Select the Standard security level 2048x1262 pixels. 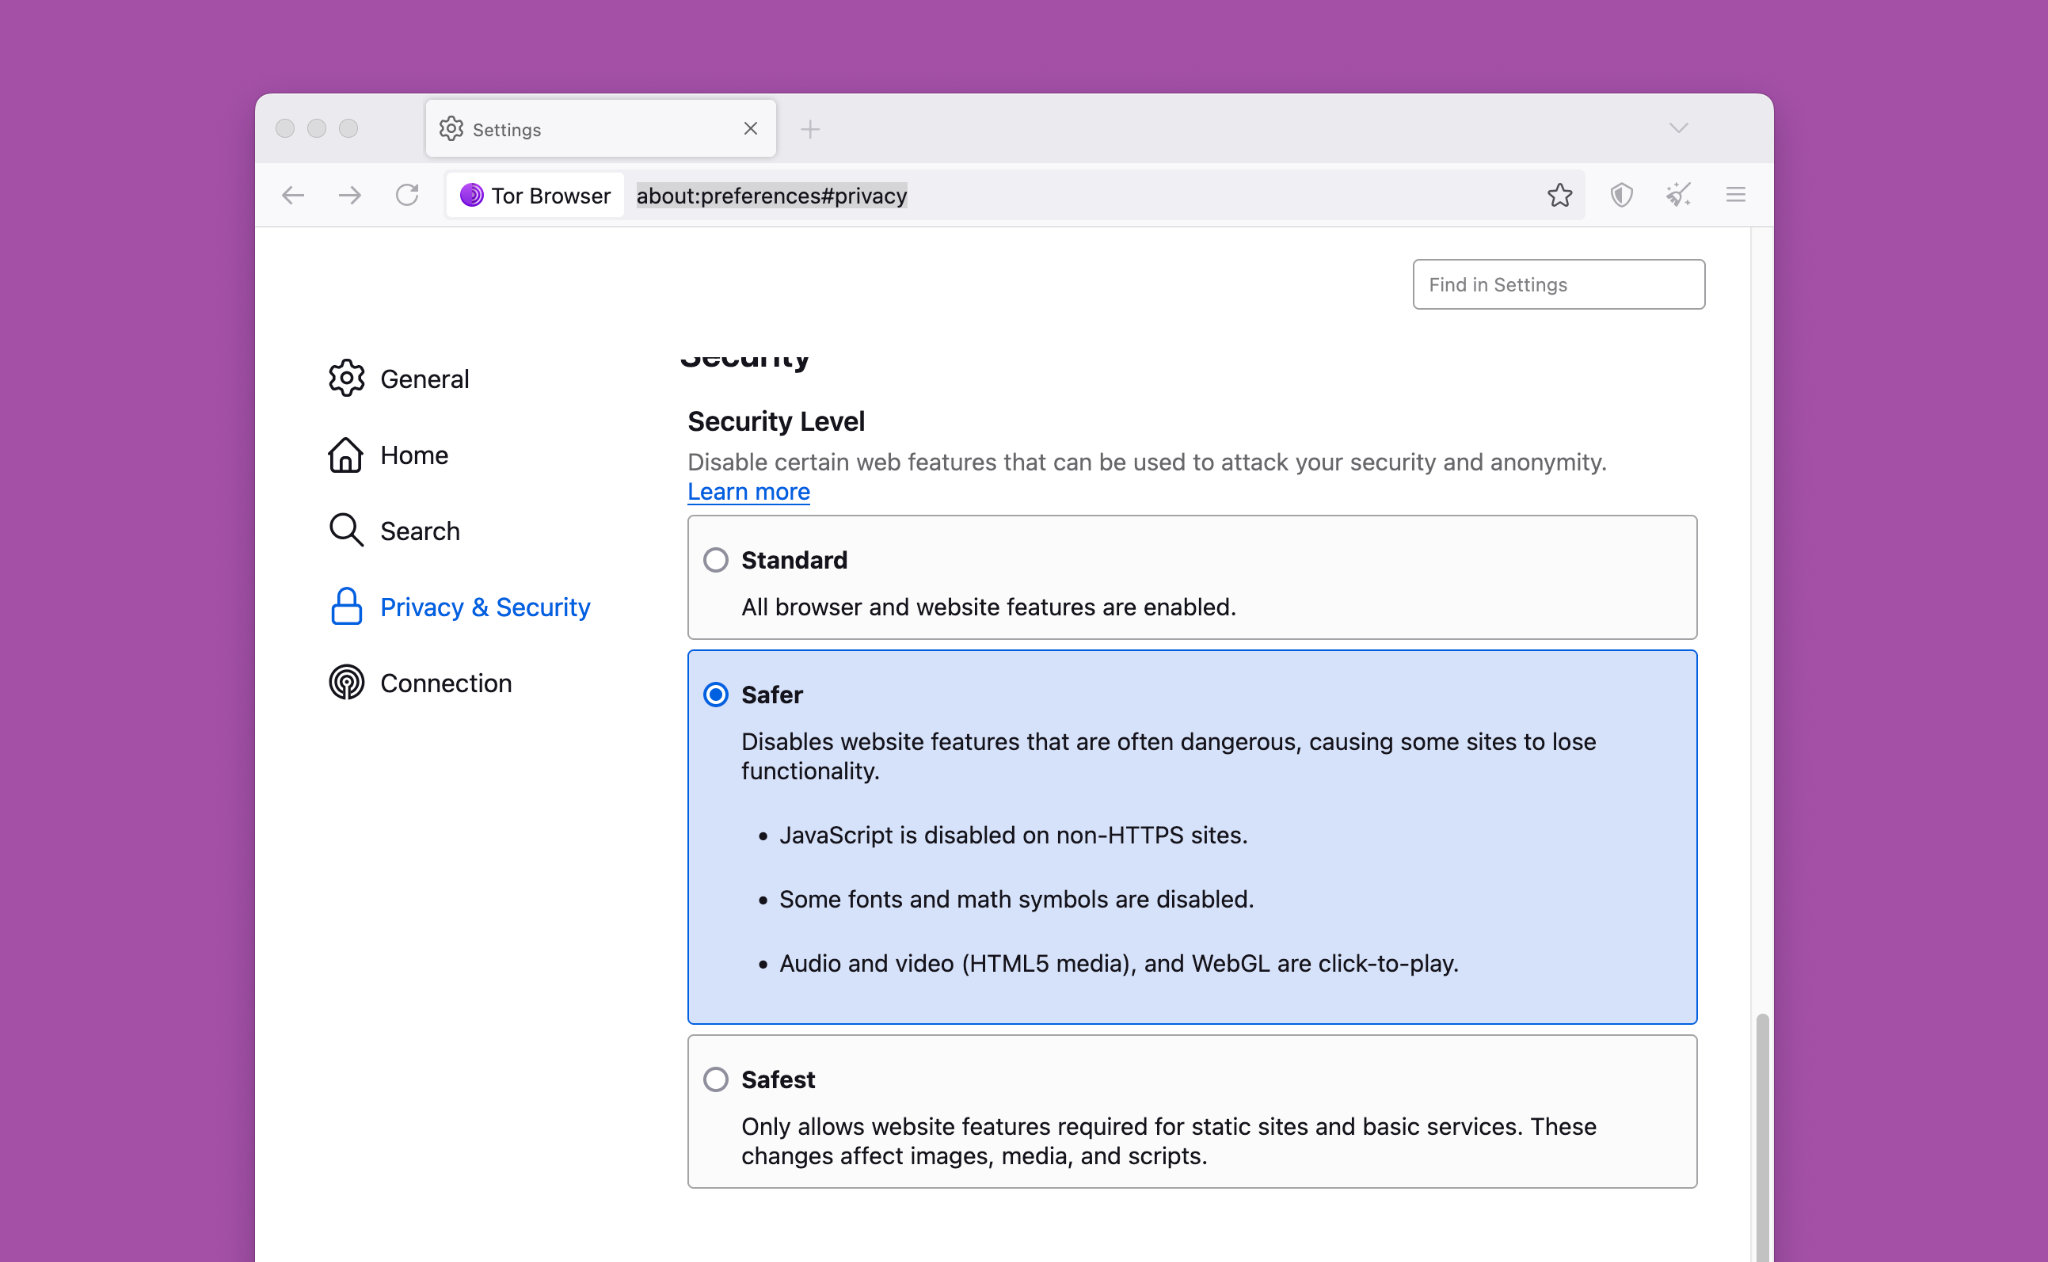click(716, 560)
